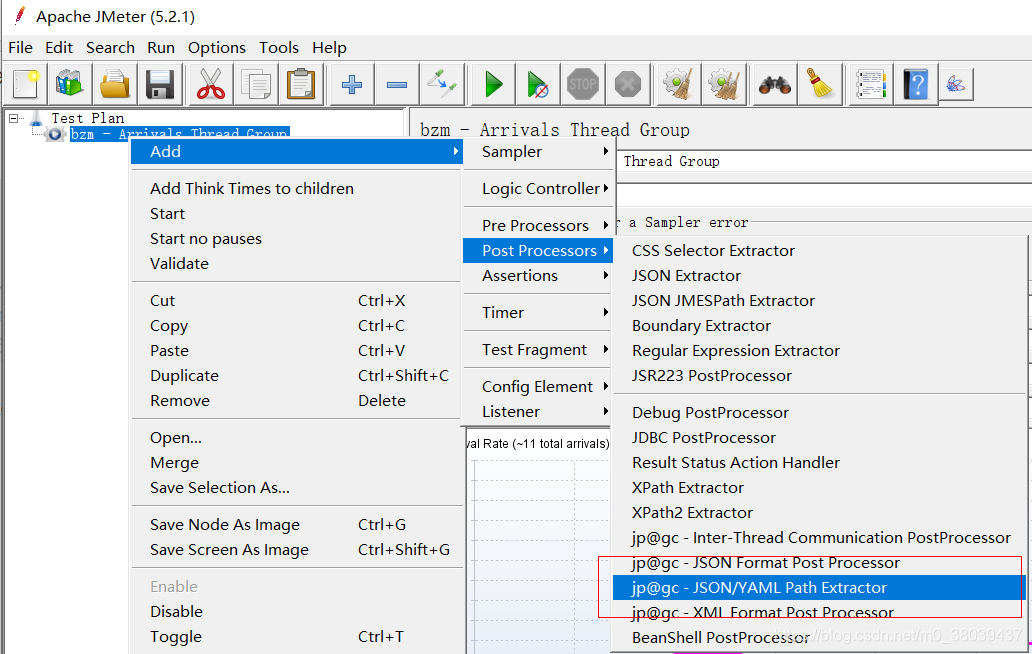This screenshot has height=654, width=1032.
Task: Choose Save Selection As... option
Action: point(296,488)
